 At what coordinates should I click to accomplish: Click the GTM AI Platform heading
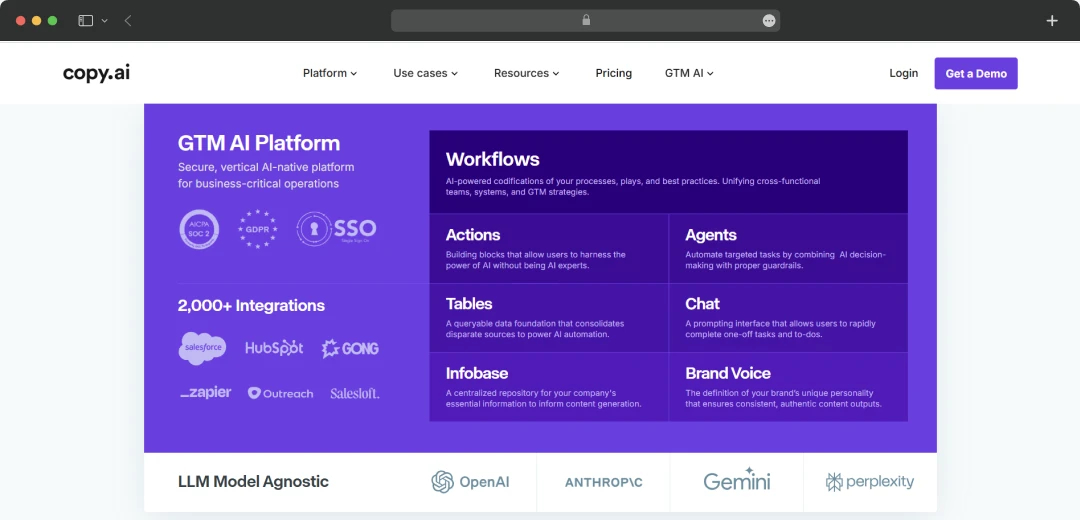(x=259, y=143)
